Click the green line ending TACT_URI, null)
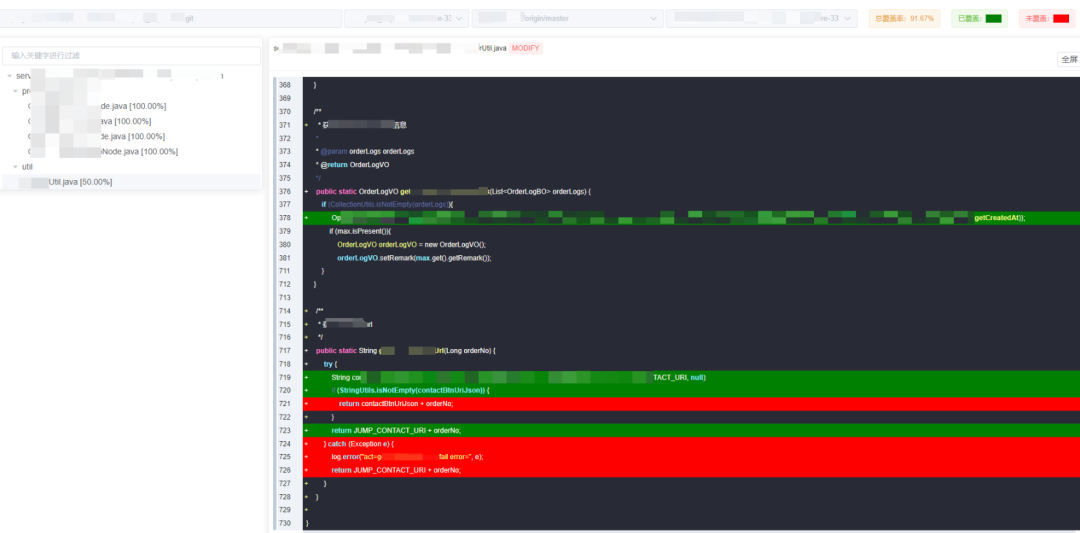 [x=691, y=377]
